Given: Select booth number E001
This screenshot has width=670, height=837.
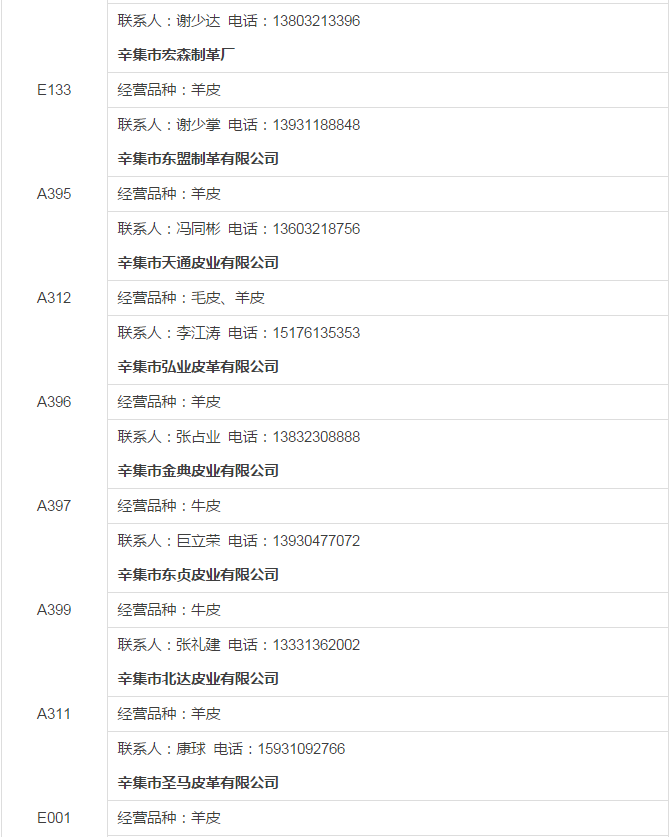Looking at the screenshot, I should [54, 818].
